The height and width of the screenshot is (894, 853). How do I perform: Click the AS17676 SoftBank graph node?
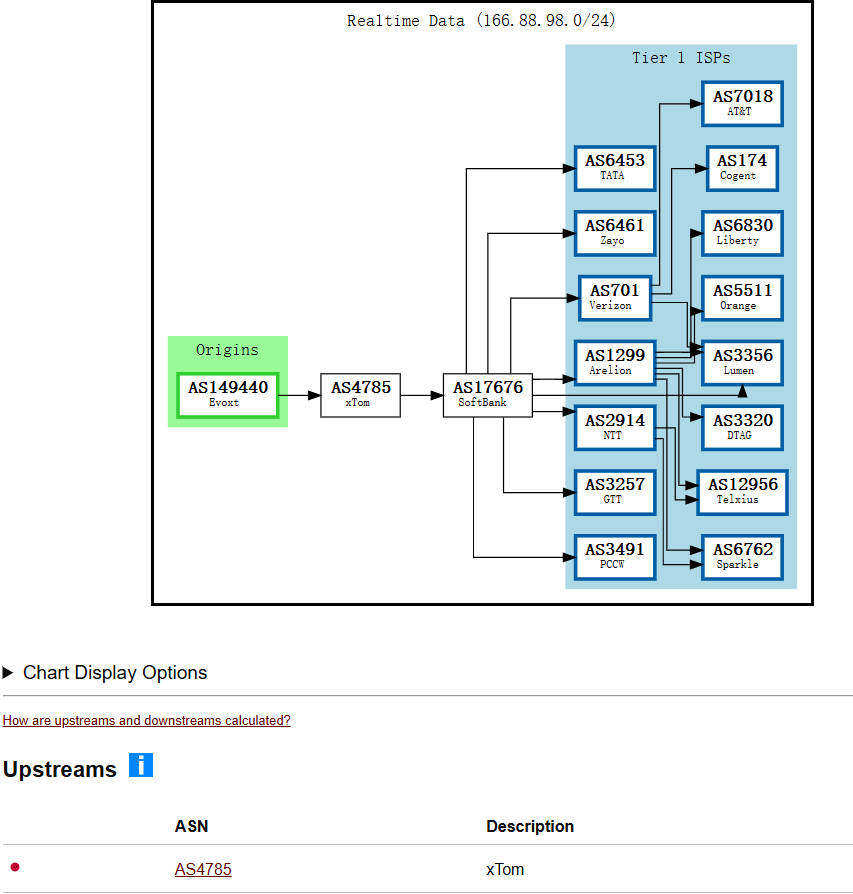pos(488,395)
